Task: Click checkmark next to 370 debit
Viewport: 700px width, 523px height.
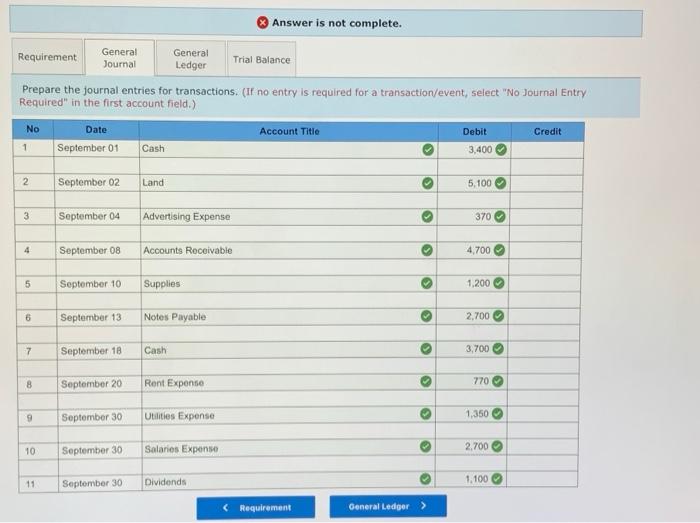Action: pyautogui.click(x=500, y=216)
